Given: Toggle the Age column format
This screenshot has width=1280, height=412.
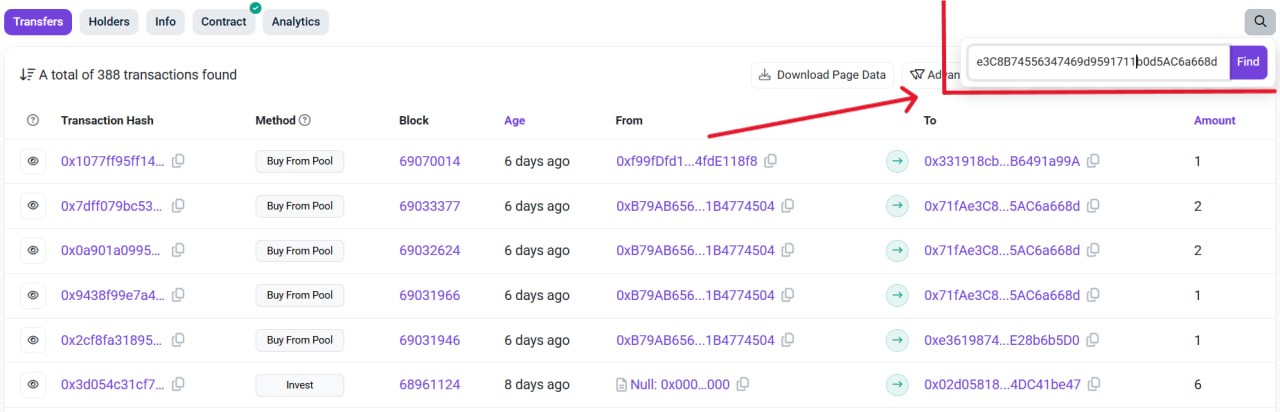Looking at the screenshot, I should coord(515,120).
